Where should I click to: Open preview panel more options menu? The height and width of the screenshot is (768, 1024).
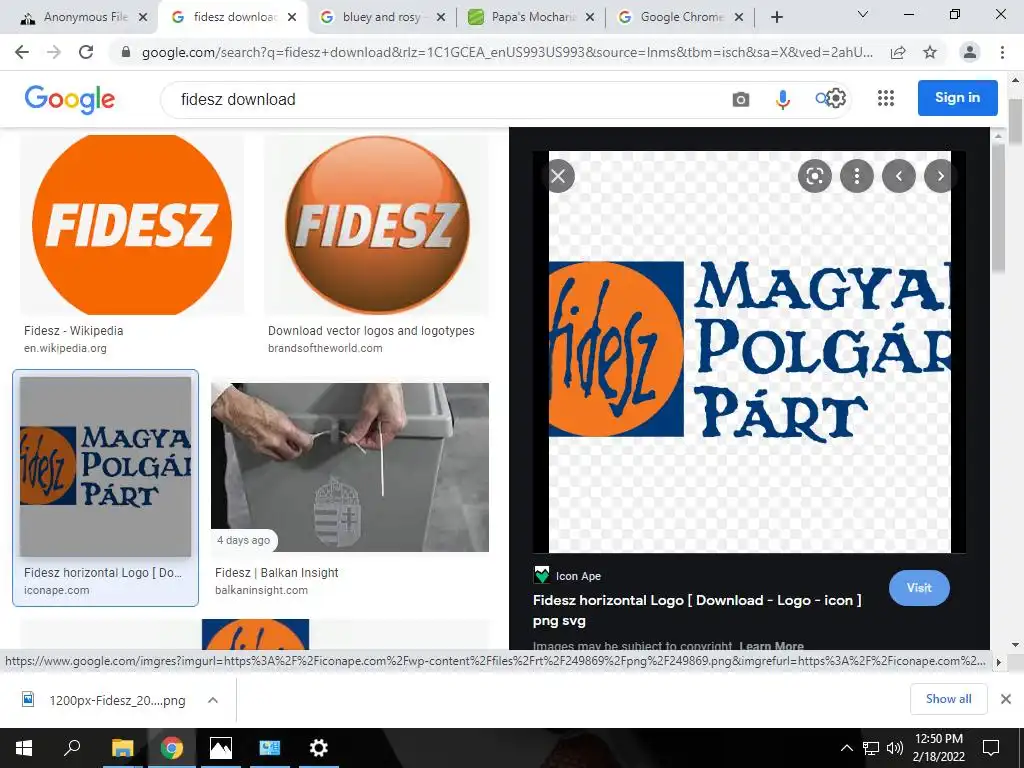(x=857, y=176)
